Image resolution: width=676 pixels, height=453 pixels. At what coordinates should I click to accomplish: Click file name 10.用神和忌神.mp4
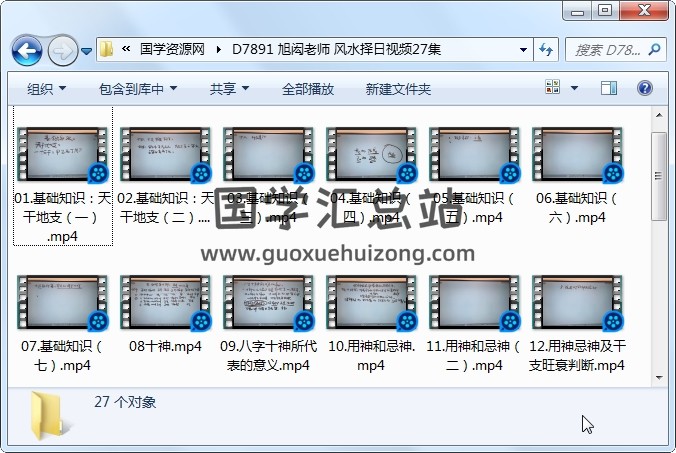tap(372, 356)
